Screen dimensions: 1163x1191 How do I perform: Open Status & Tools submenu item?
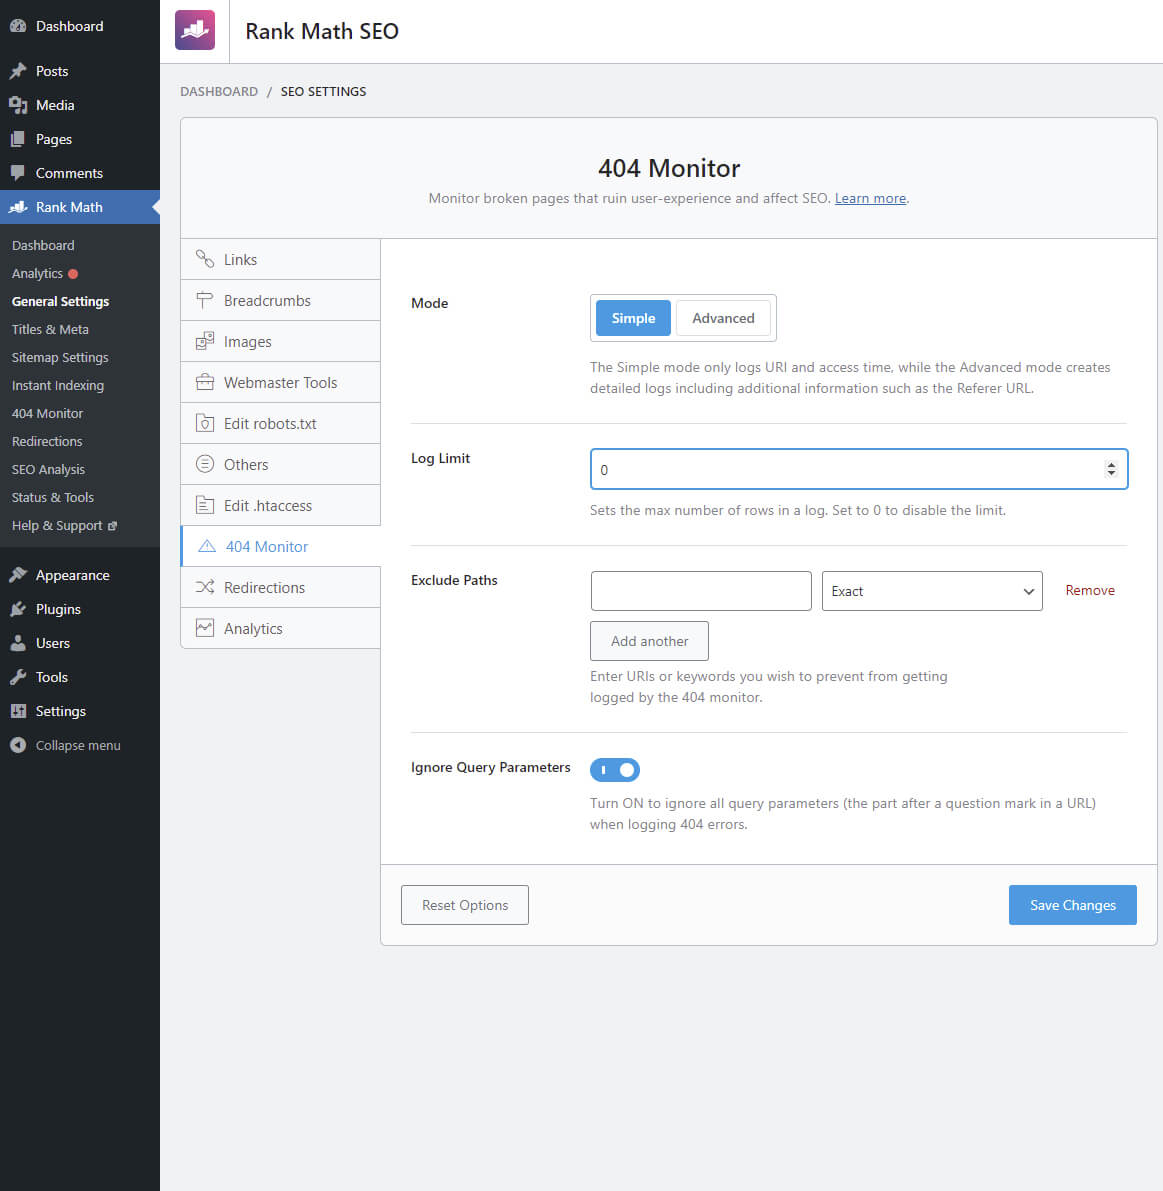click(52, 498)
